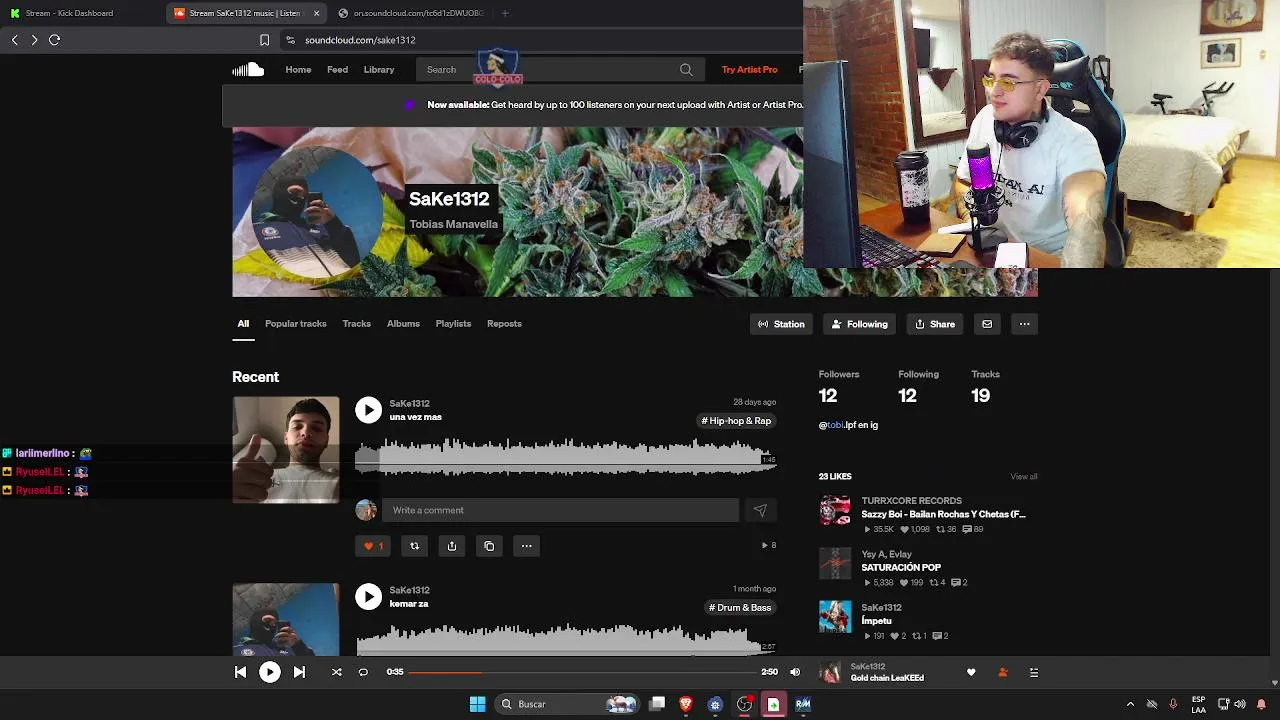1280x720 pixels.
Task: Open 'SATURACIÓN POP' liked track
Action: (901, 568)
